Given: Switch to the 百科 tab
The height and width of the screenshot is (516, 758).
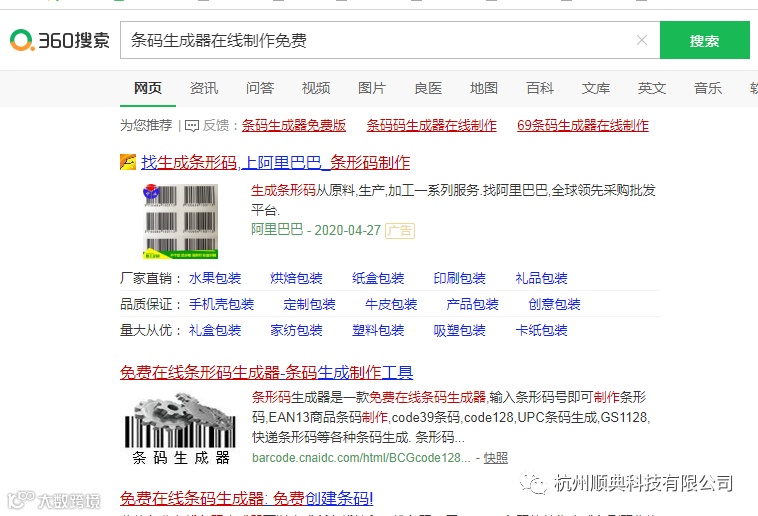Looking at the screenshot, I should 540,88.
